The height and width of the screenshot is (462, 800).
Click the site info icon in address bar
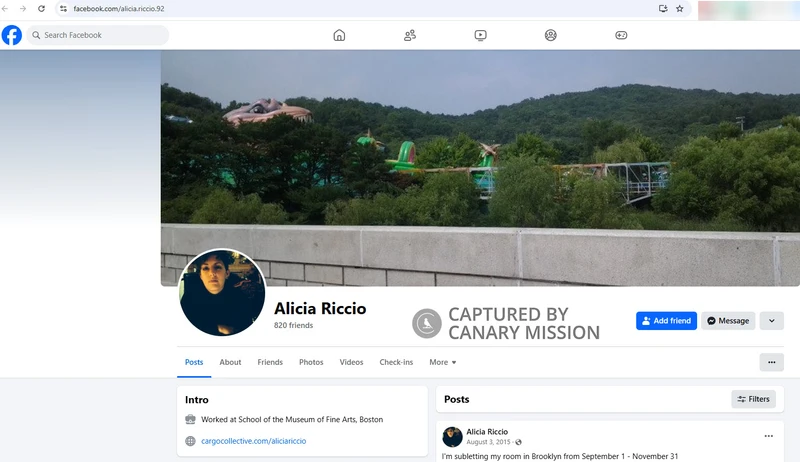click(63, 9)
